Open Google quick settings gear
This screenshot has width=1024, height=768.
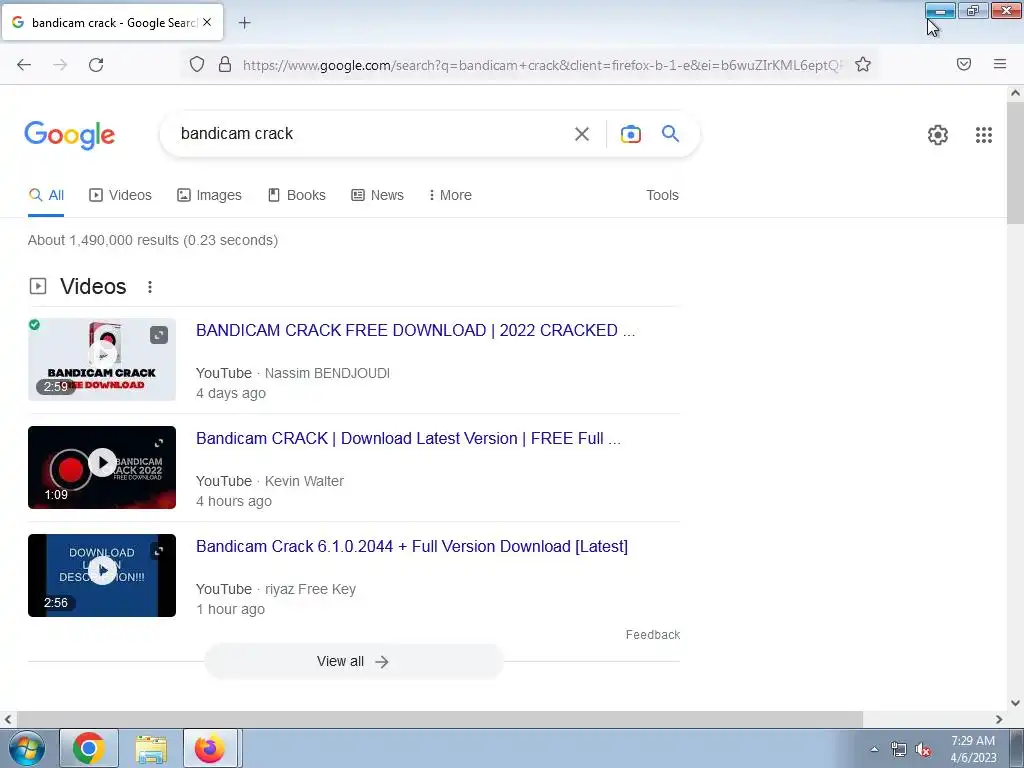(938, 135)
